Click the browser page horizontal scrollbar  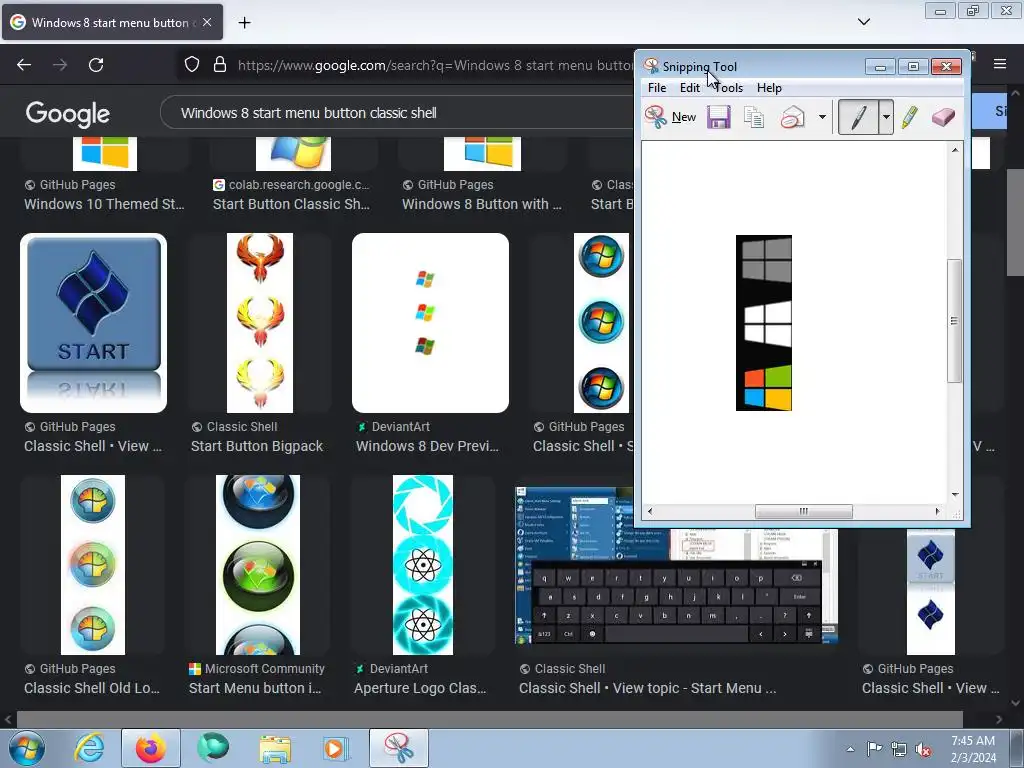tap(490, 719)
